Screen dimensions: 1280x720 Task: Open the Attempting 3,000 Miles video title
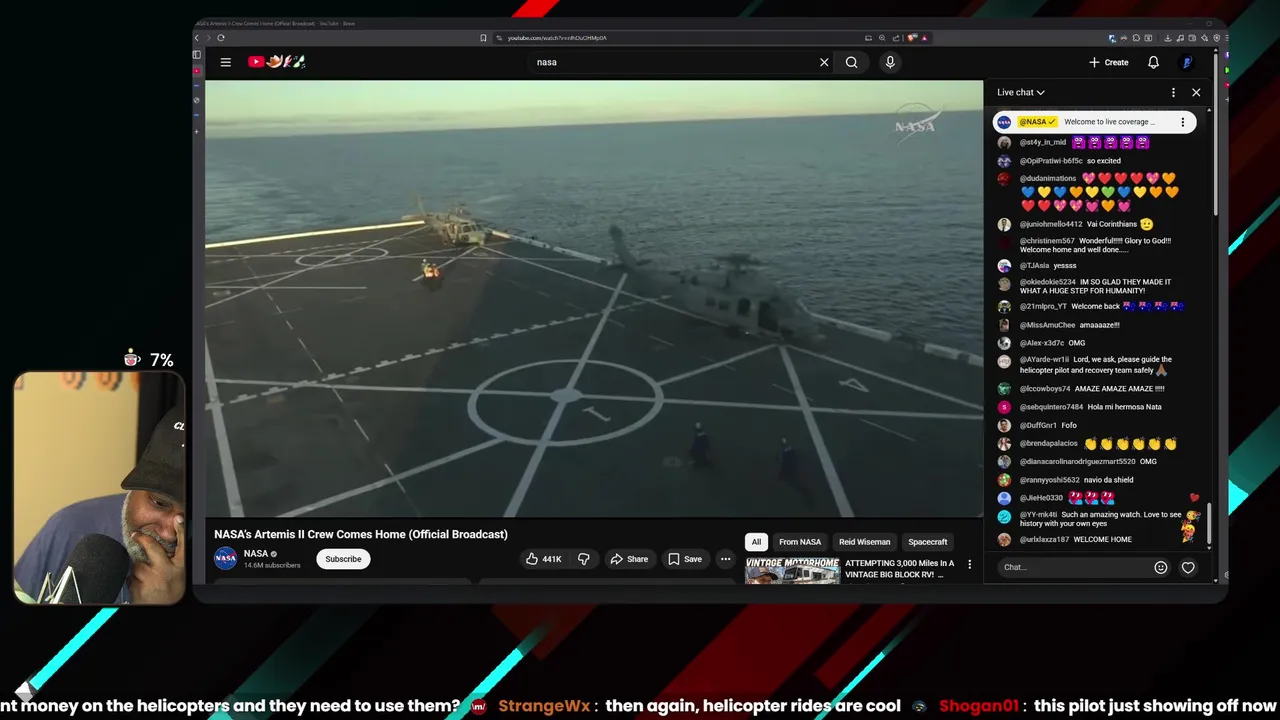click(900, 569)
